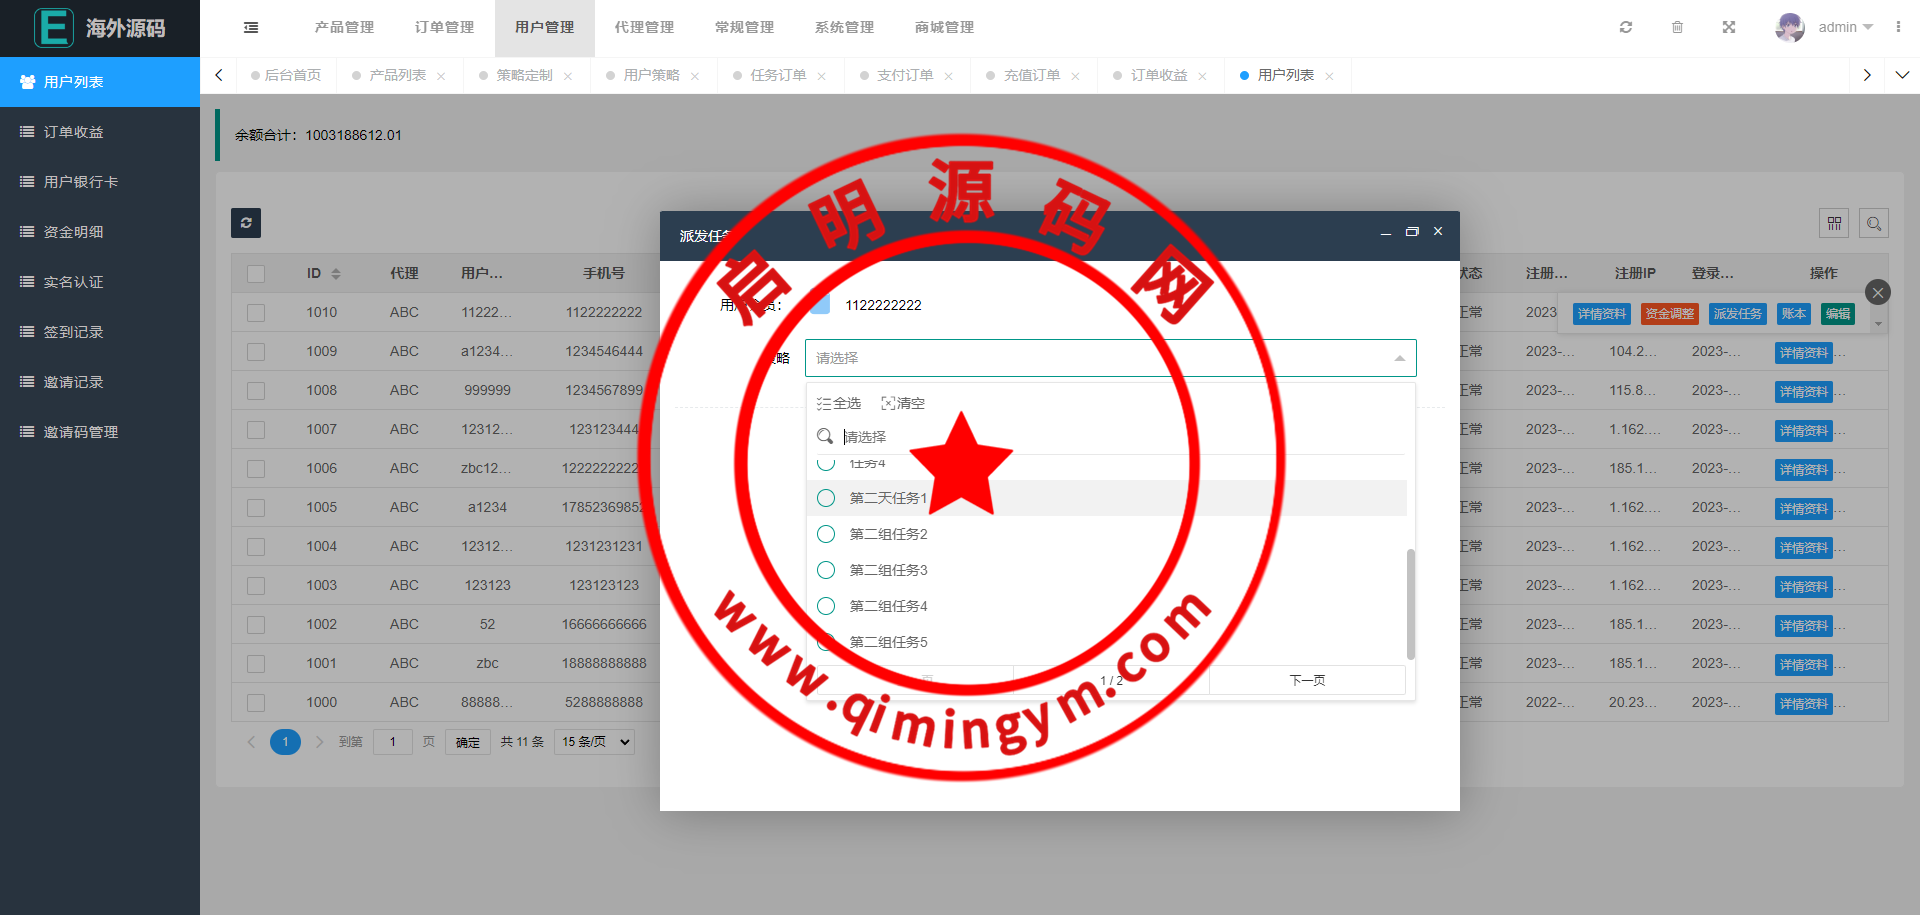The height and width of the screenshot is (915, 1920).
Task: Open the 请选择 strategy dropdown
Action: (1110, 358)
